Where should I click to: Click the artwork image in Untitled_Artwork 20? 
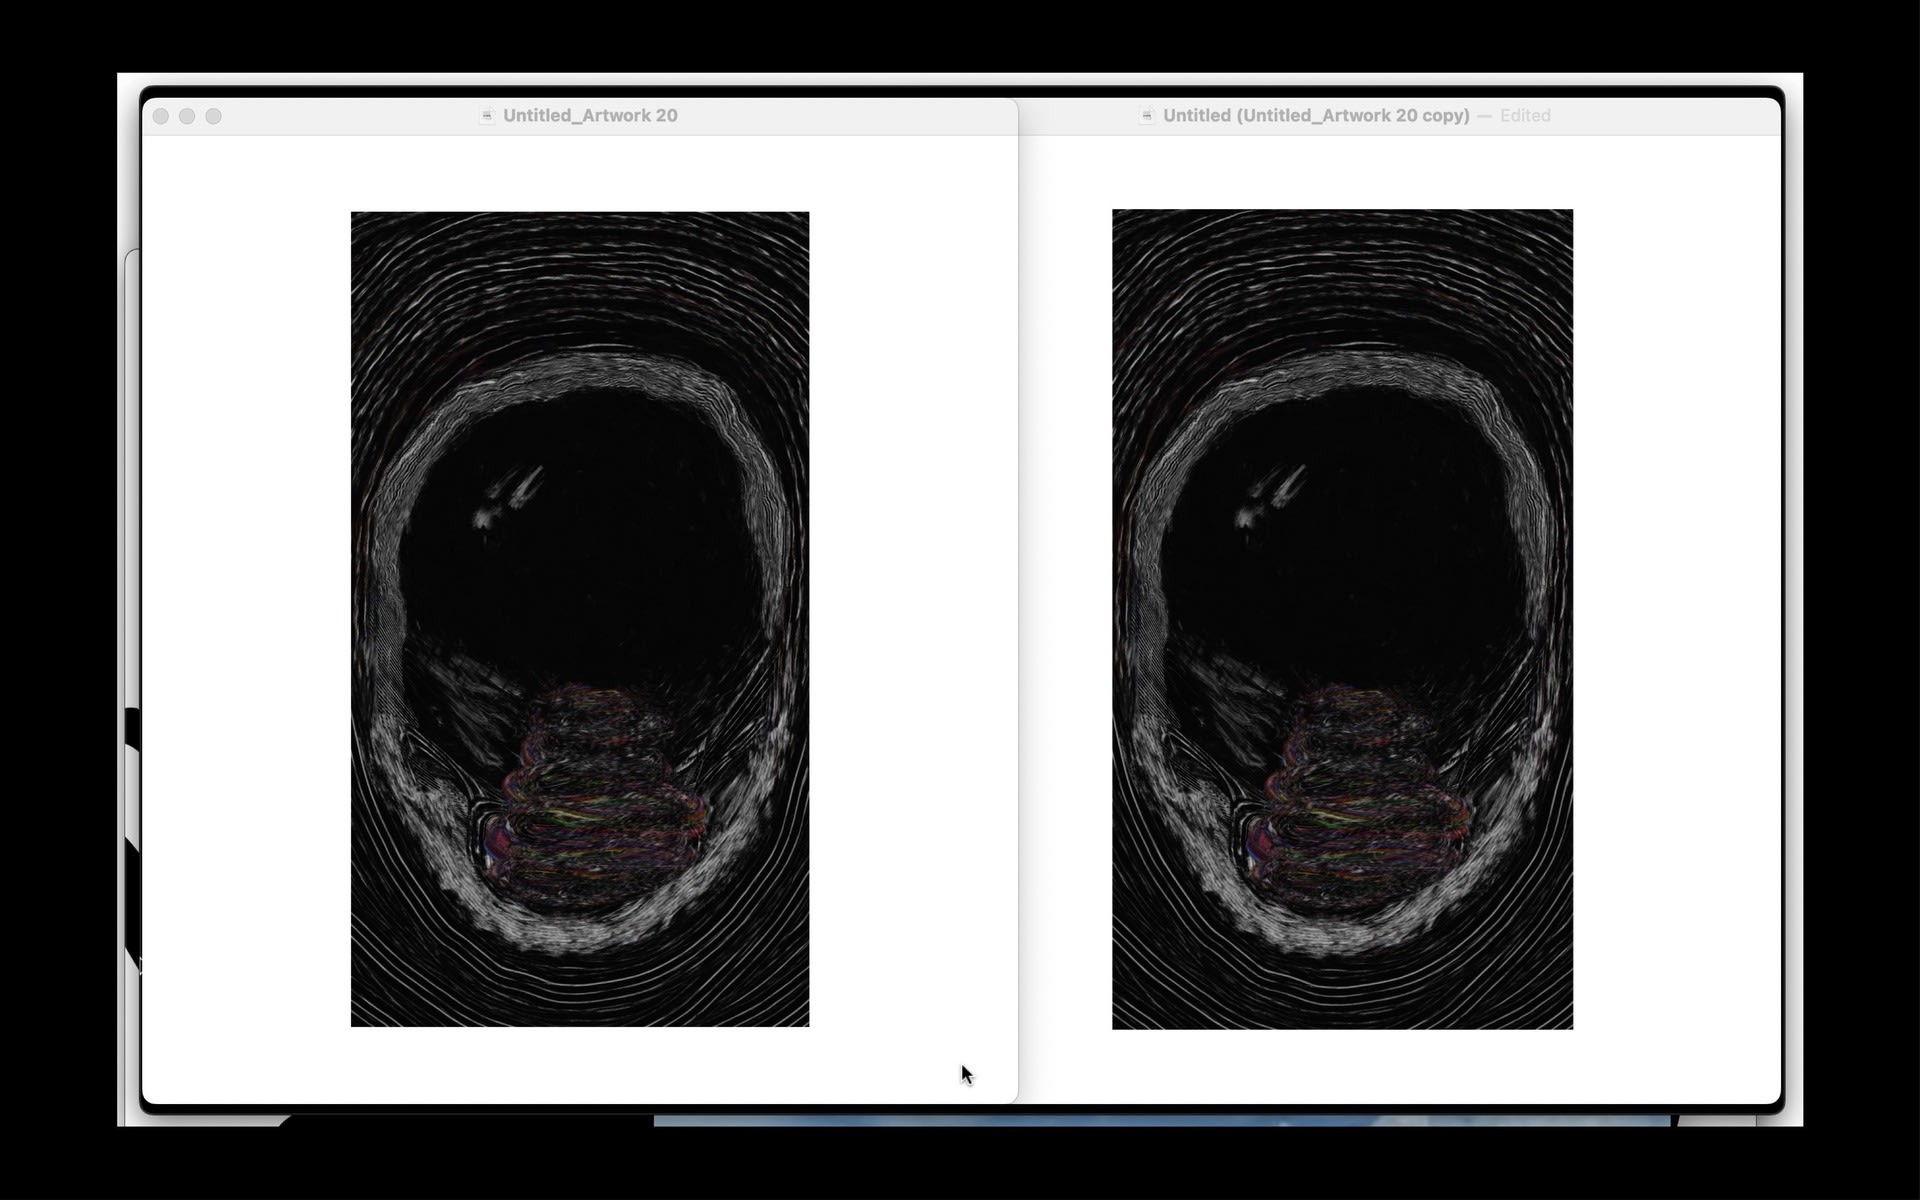click(x=580, y=619)
